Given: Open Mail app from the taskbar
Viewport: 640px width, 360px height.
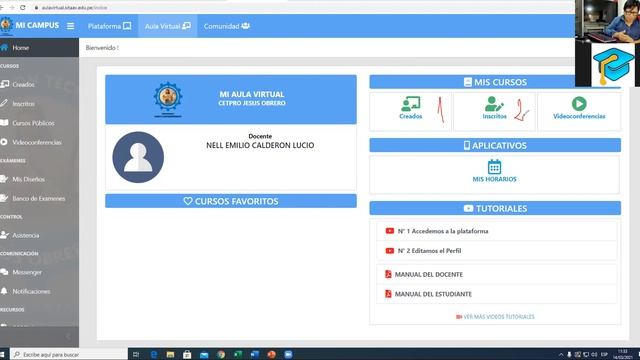Looking at the screenshot, I should coord(204,354).
